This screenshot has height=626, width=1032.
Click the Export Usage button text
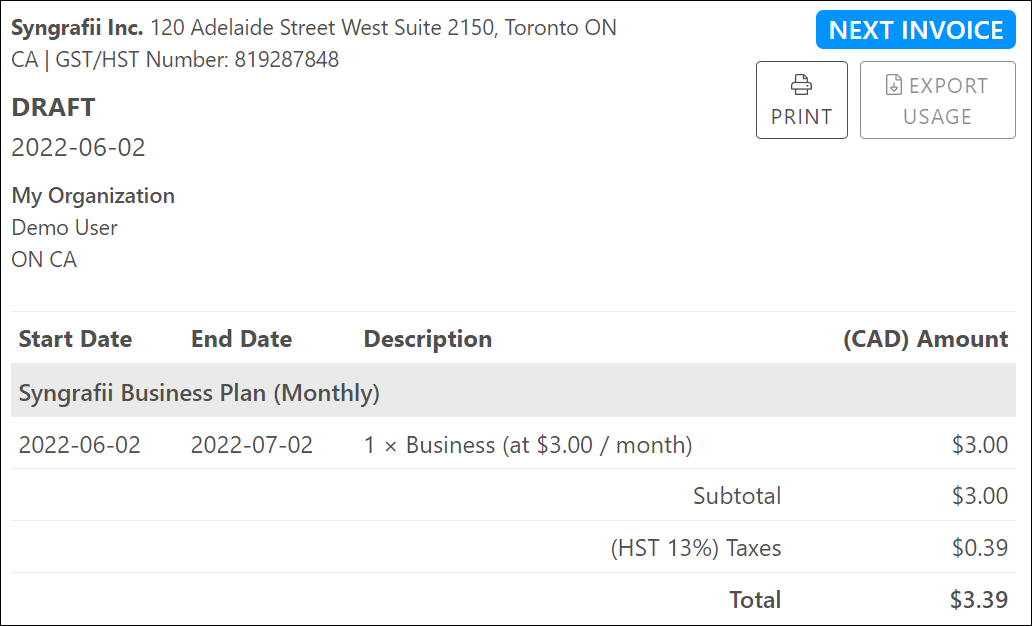(937, 101)
